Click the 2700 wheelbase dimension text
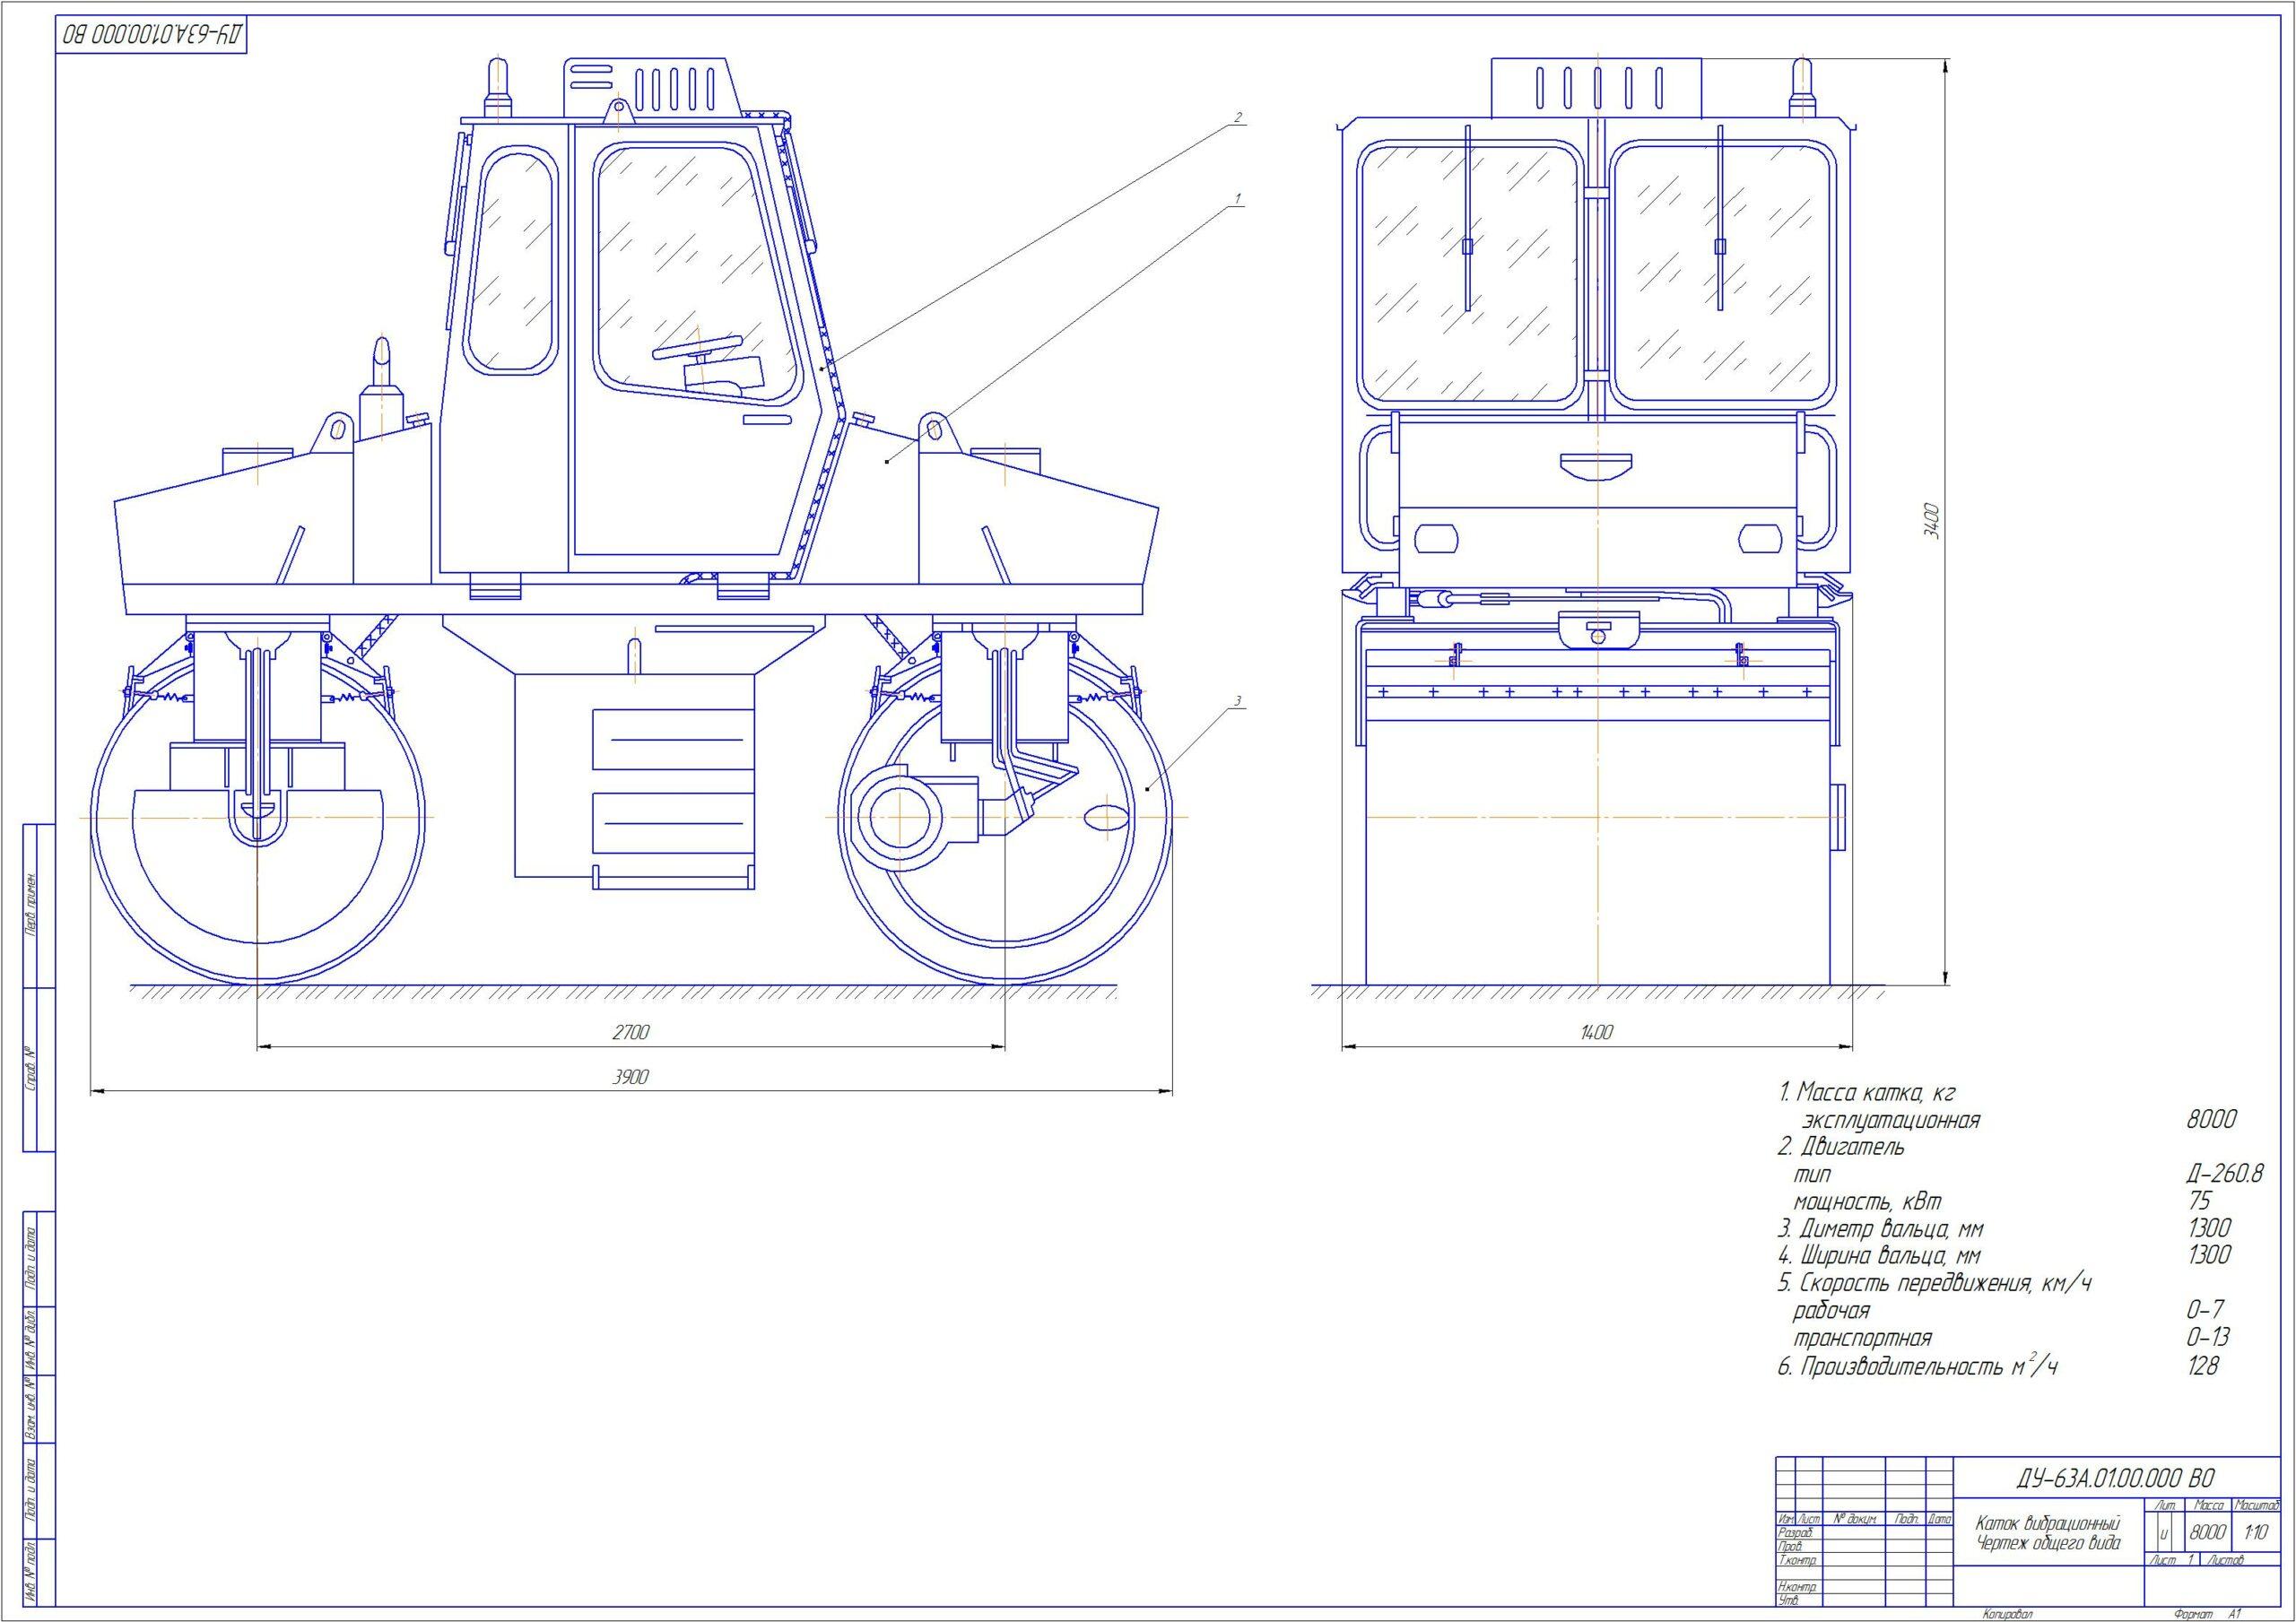Viewport: 2296px width, 1622px height. pyautogui.click(x=631, y=1032)
